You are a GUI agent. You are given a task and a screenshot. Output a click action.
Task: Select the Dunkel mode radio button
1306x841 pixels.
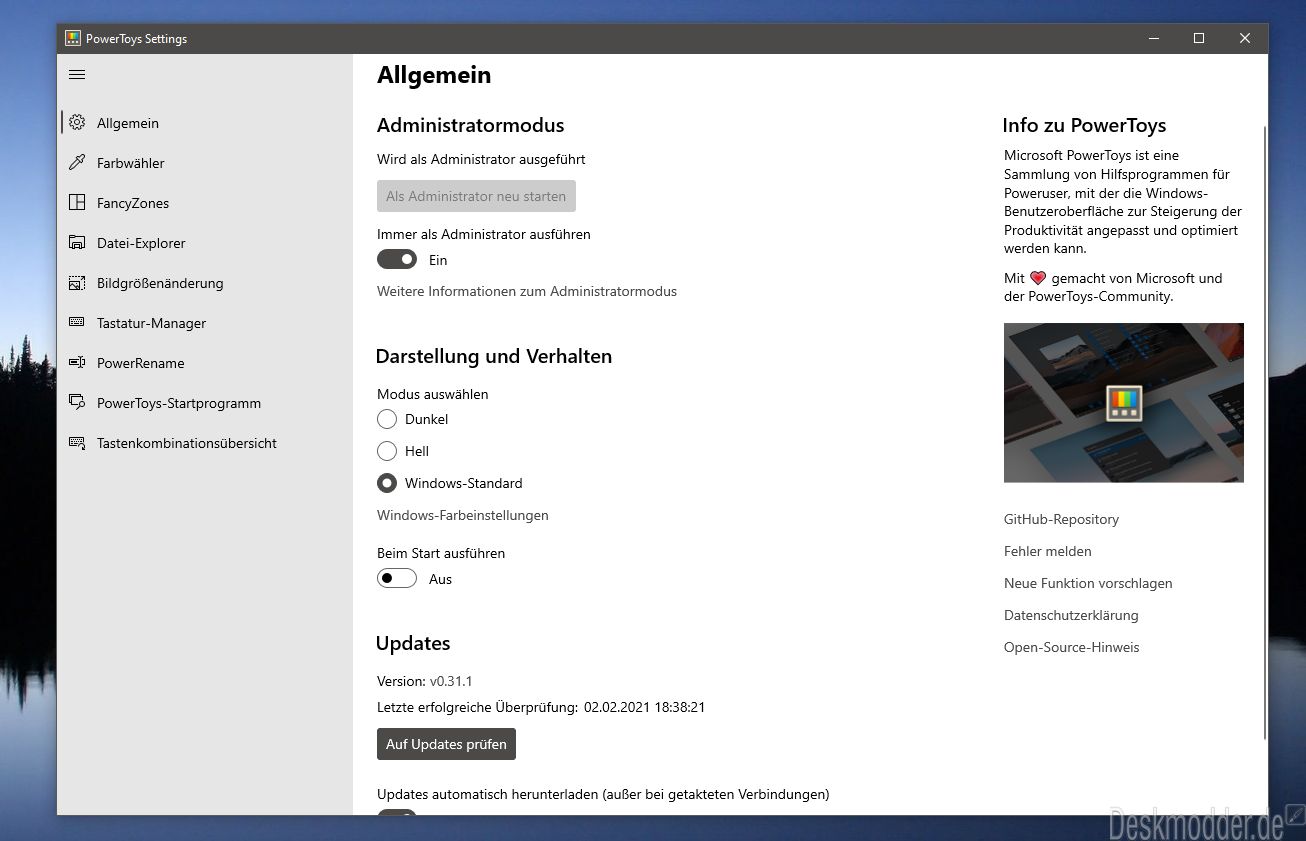coord(387,419)
